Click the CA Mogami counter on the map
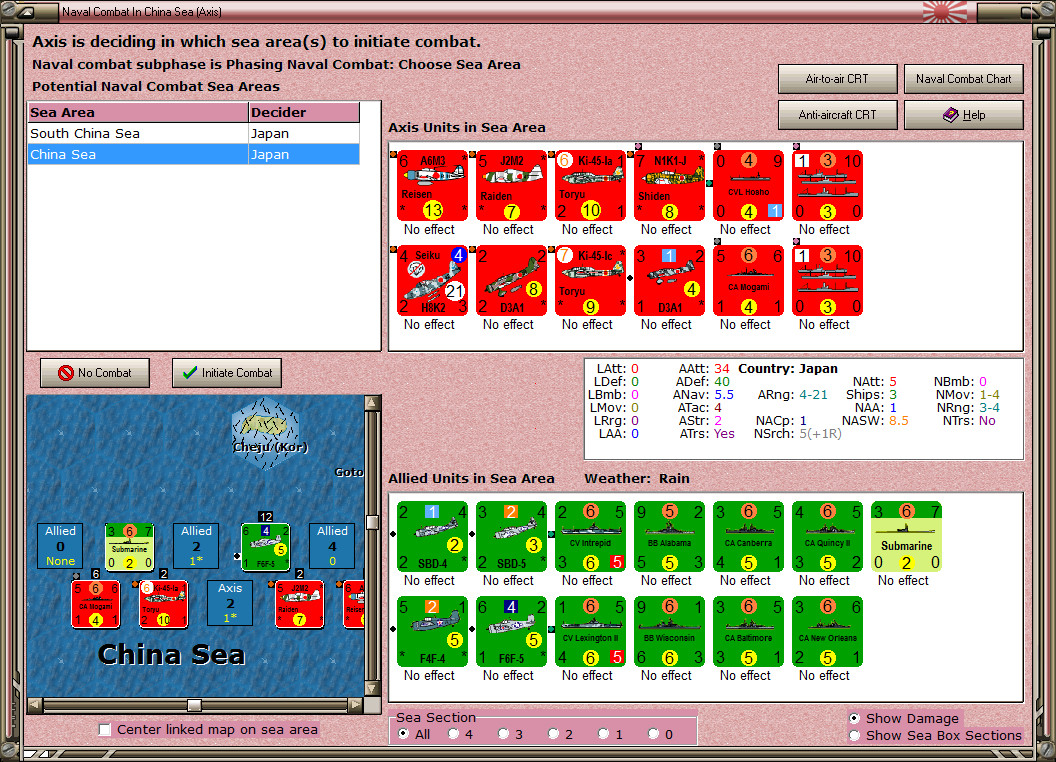1056x762 pixels. 96,604
